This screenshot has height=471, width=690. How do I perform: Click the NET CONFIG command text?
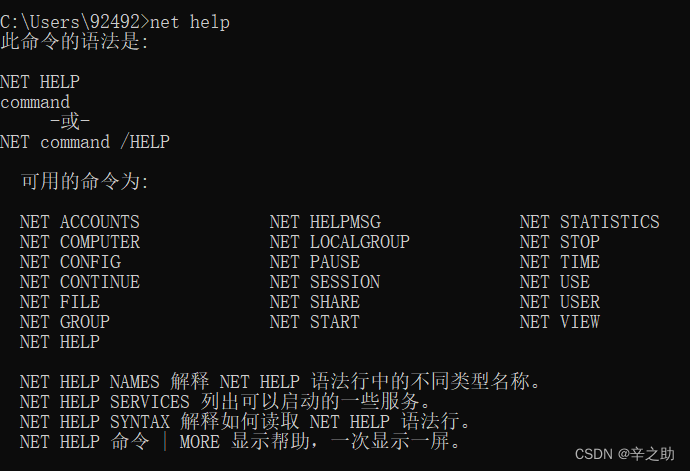70,262
